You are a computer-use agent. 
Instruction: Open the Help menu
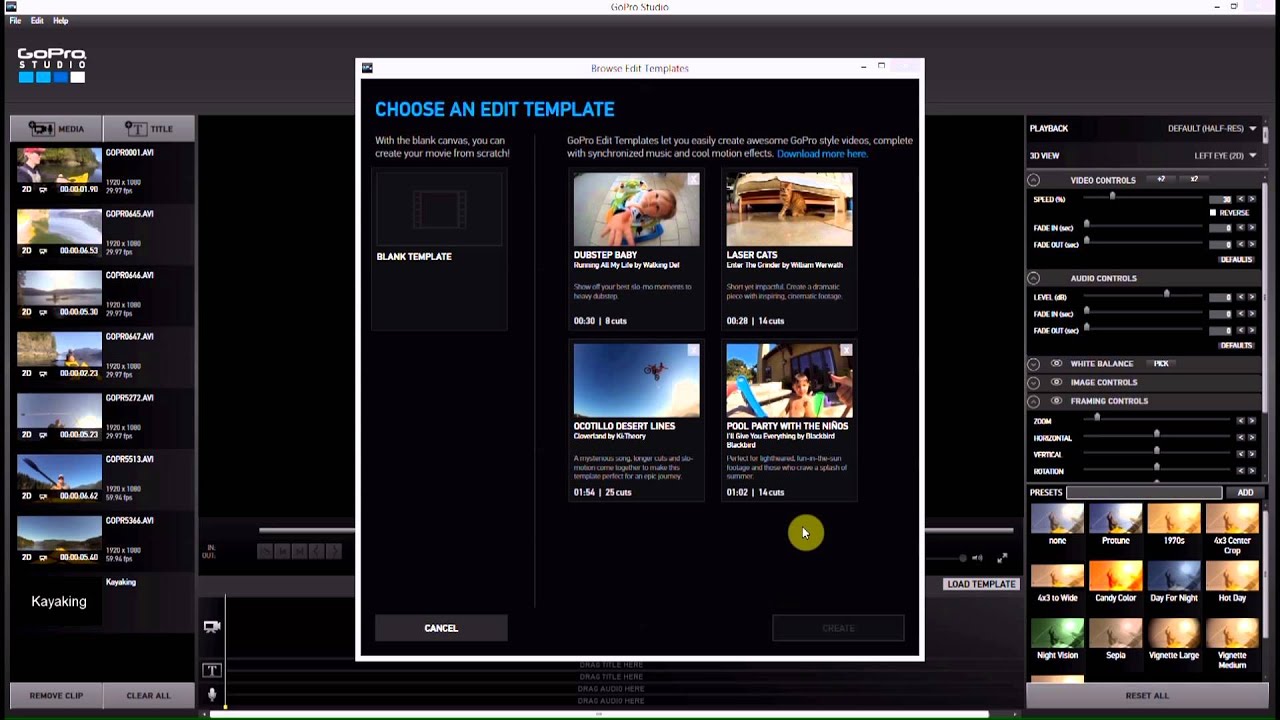coord(60,21)
